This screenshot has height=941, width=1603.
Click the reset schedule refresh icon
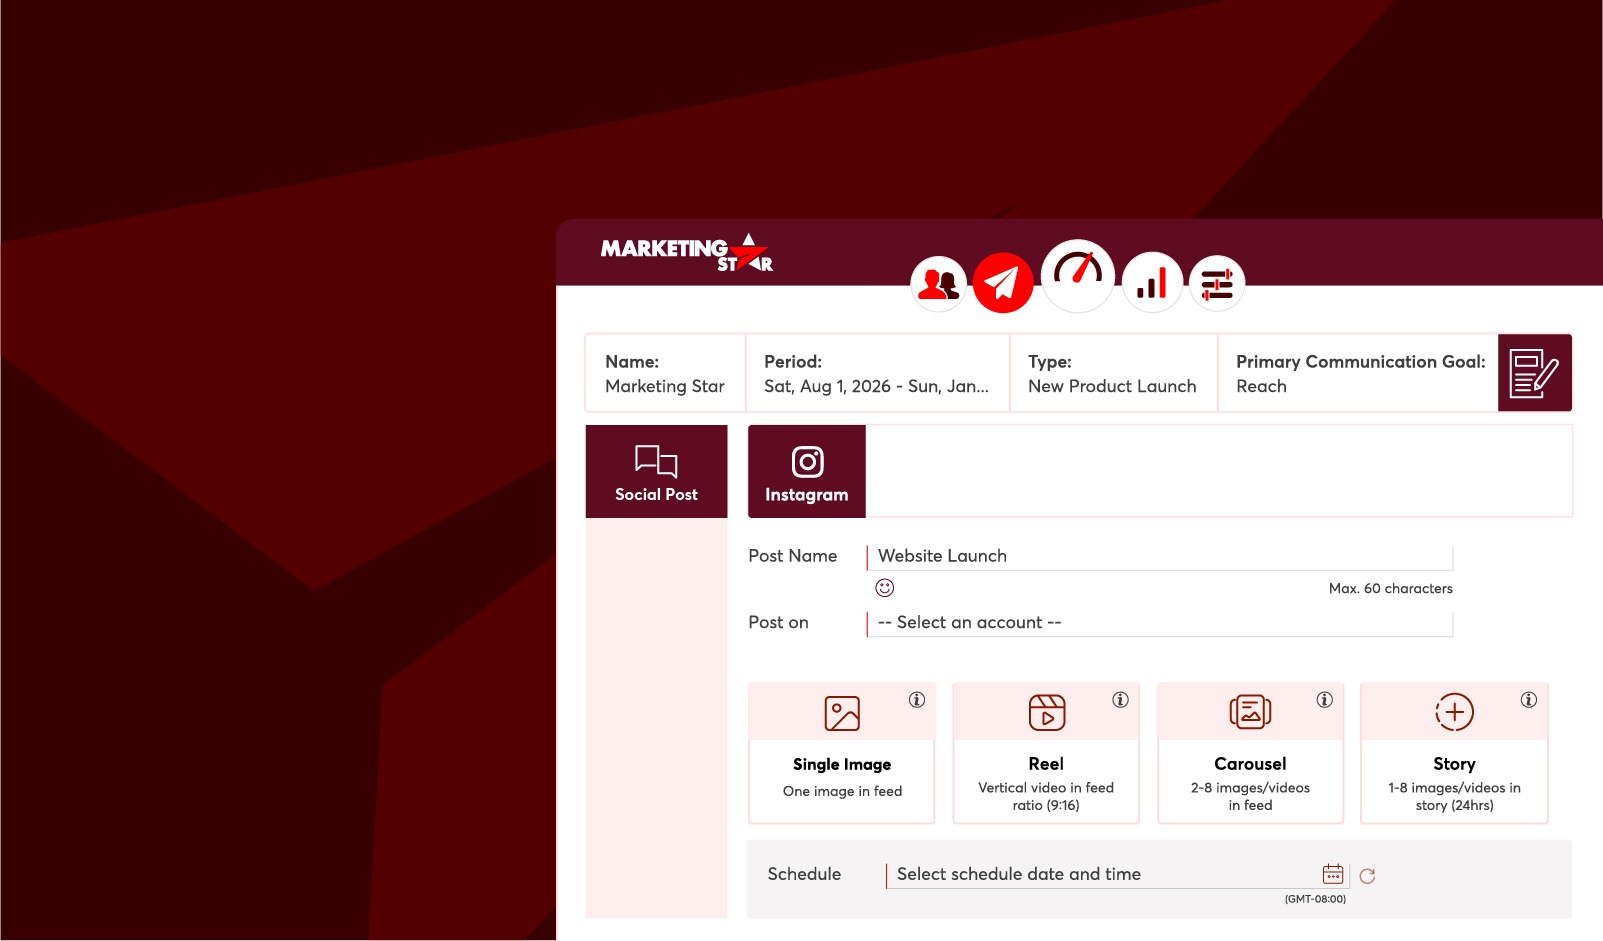(x=1367, y=876)
